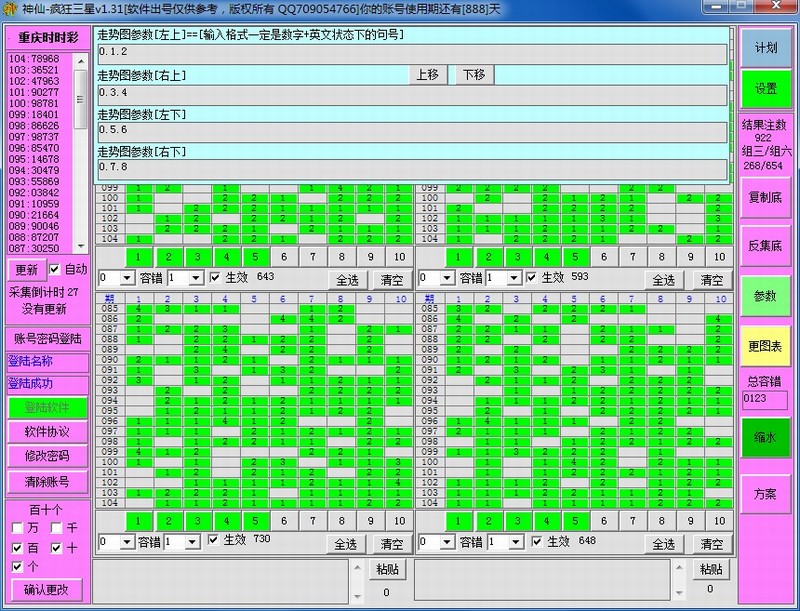Screen dimensions: 800x611
Task: Run the green 缩水 button
Action: coord(766,437)
